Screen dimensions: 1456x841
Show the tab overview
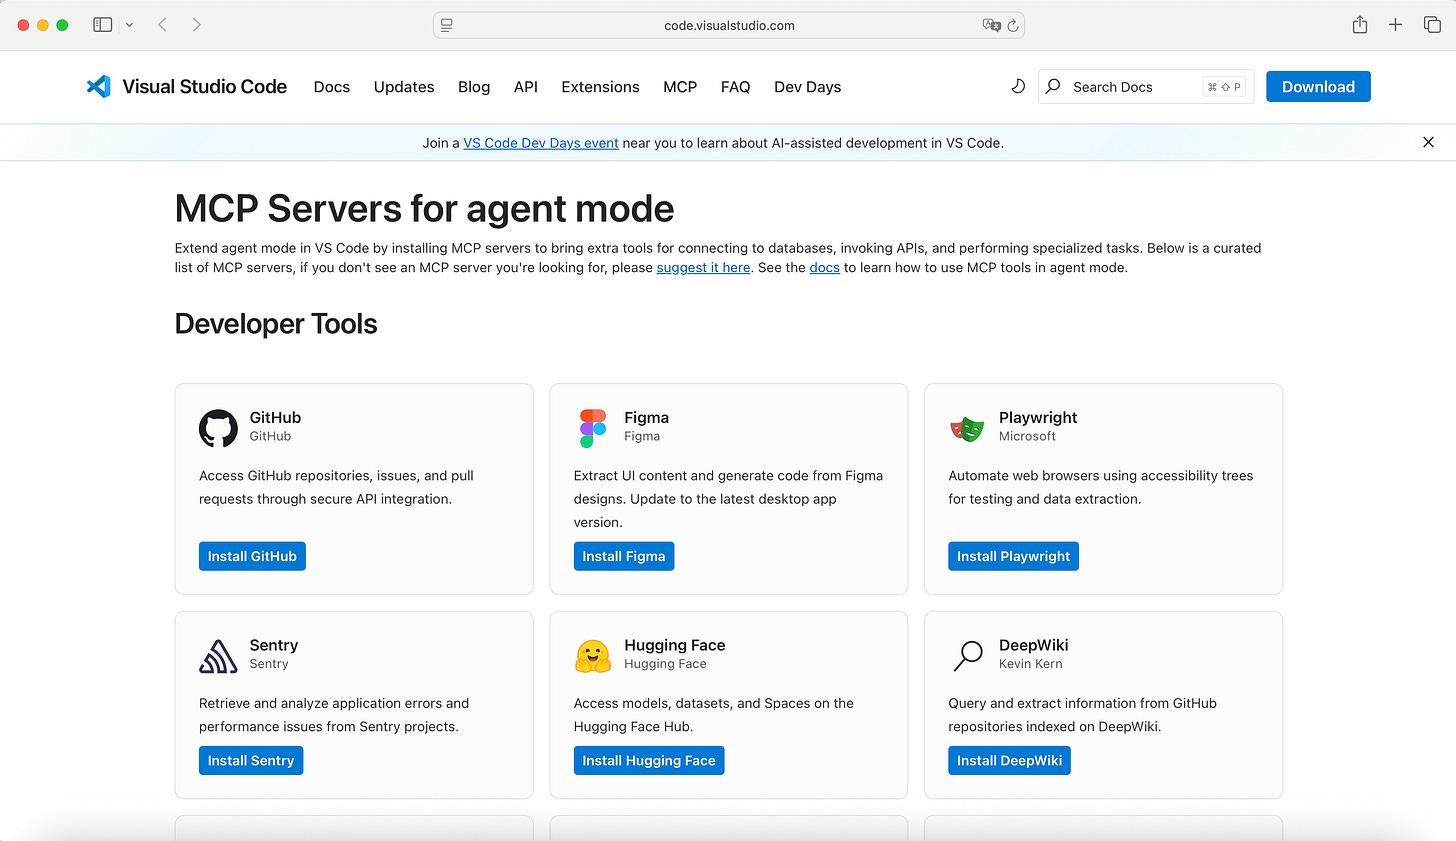click(1432, 25)
